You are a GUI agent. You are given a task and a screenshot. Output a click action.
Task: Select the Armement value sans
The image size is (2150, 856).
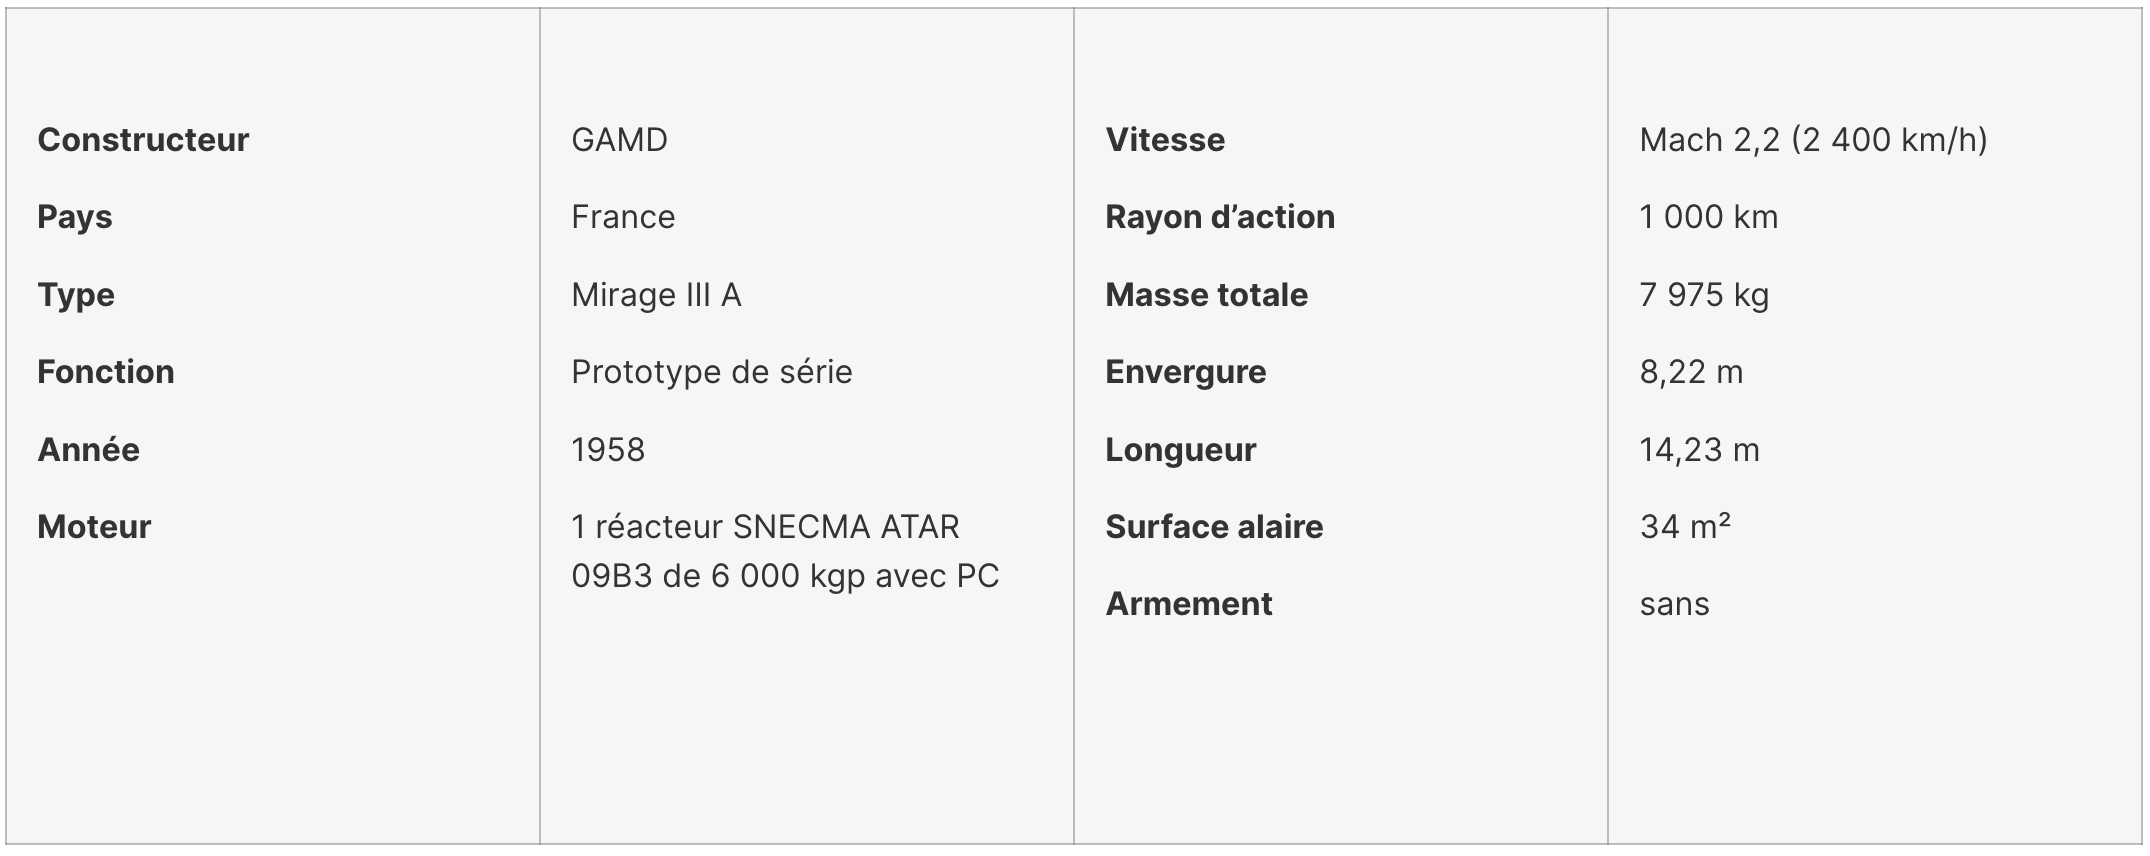1674,604
